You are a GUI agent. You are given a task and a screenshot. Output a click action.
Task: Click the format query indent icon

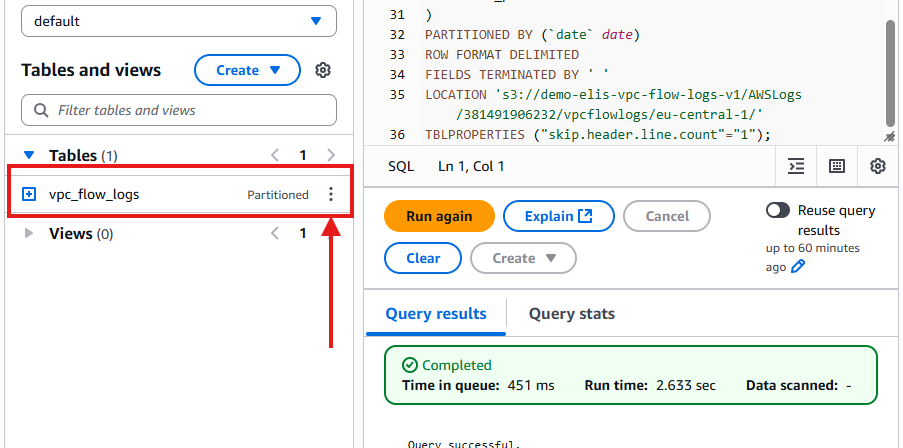pyautogui.click(x=796, y=166)
